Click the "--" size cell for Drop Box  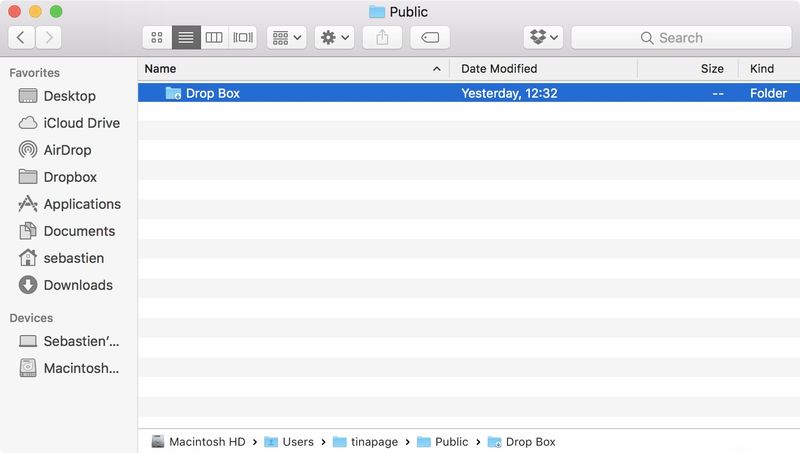click(718, 94)
